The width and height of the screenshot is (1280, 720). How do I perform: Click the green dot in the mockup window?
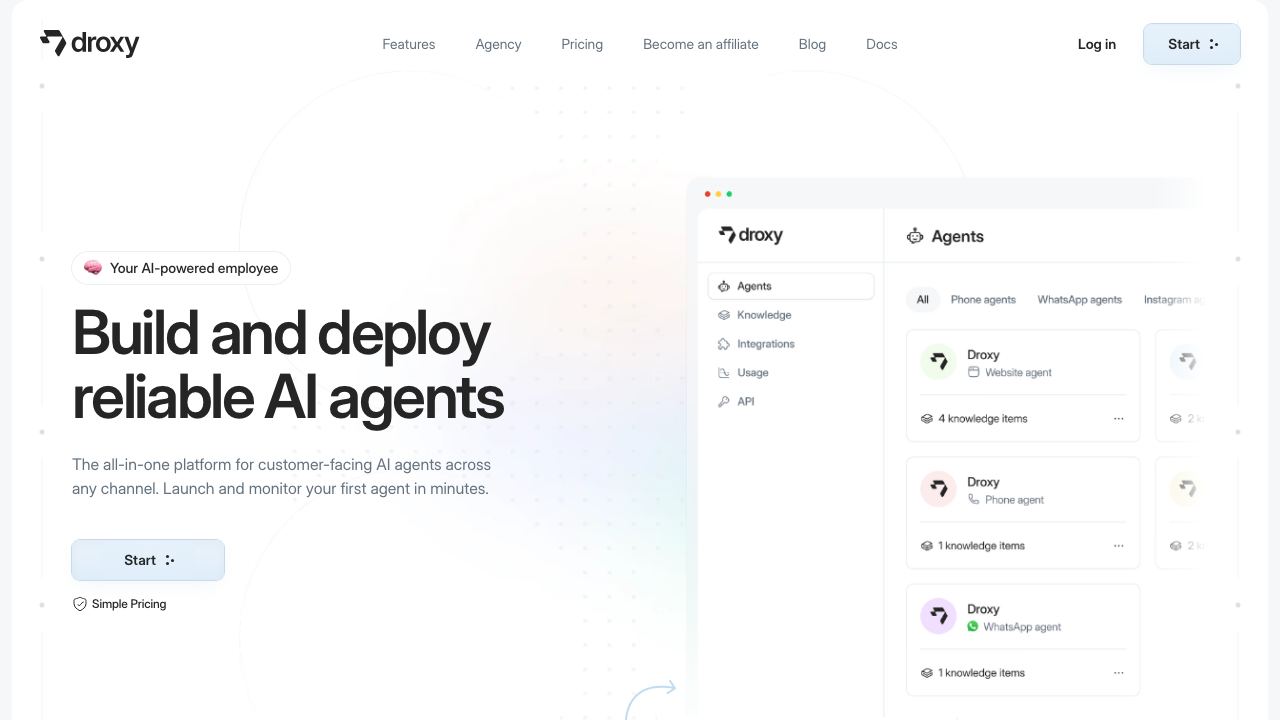(x=729, y=194)
